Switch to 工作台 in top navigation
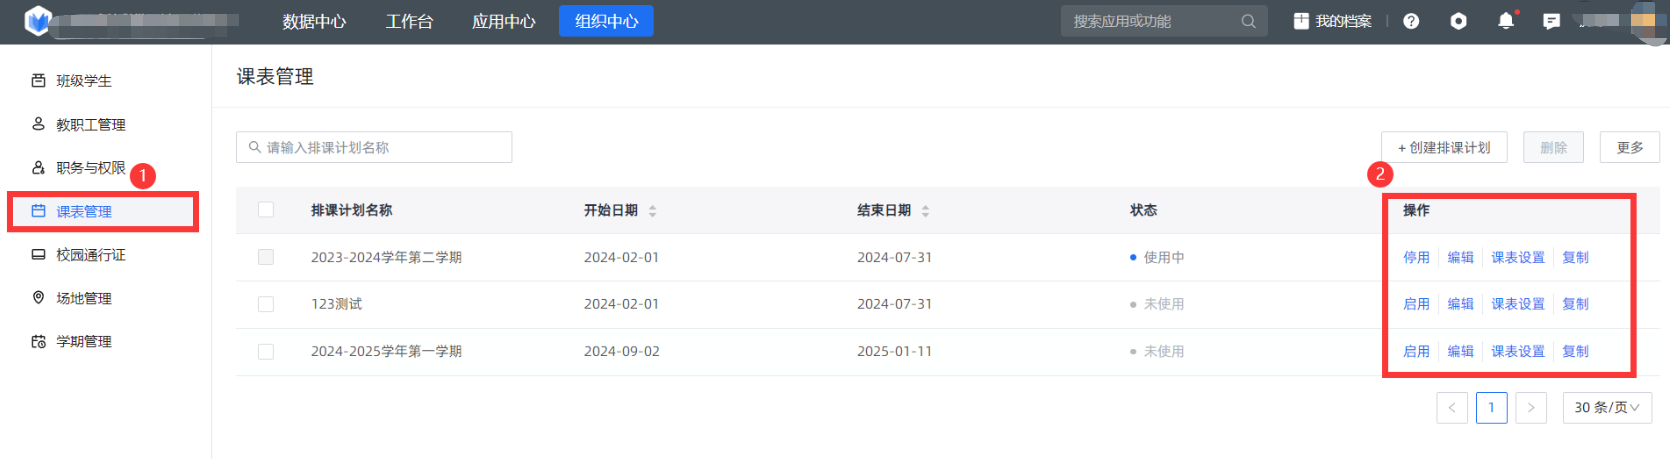 coord(410,21)
